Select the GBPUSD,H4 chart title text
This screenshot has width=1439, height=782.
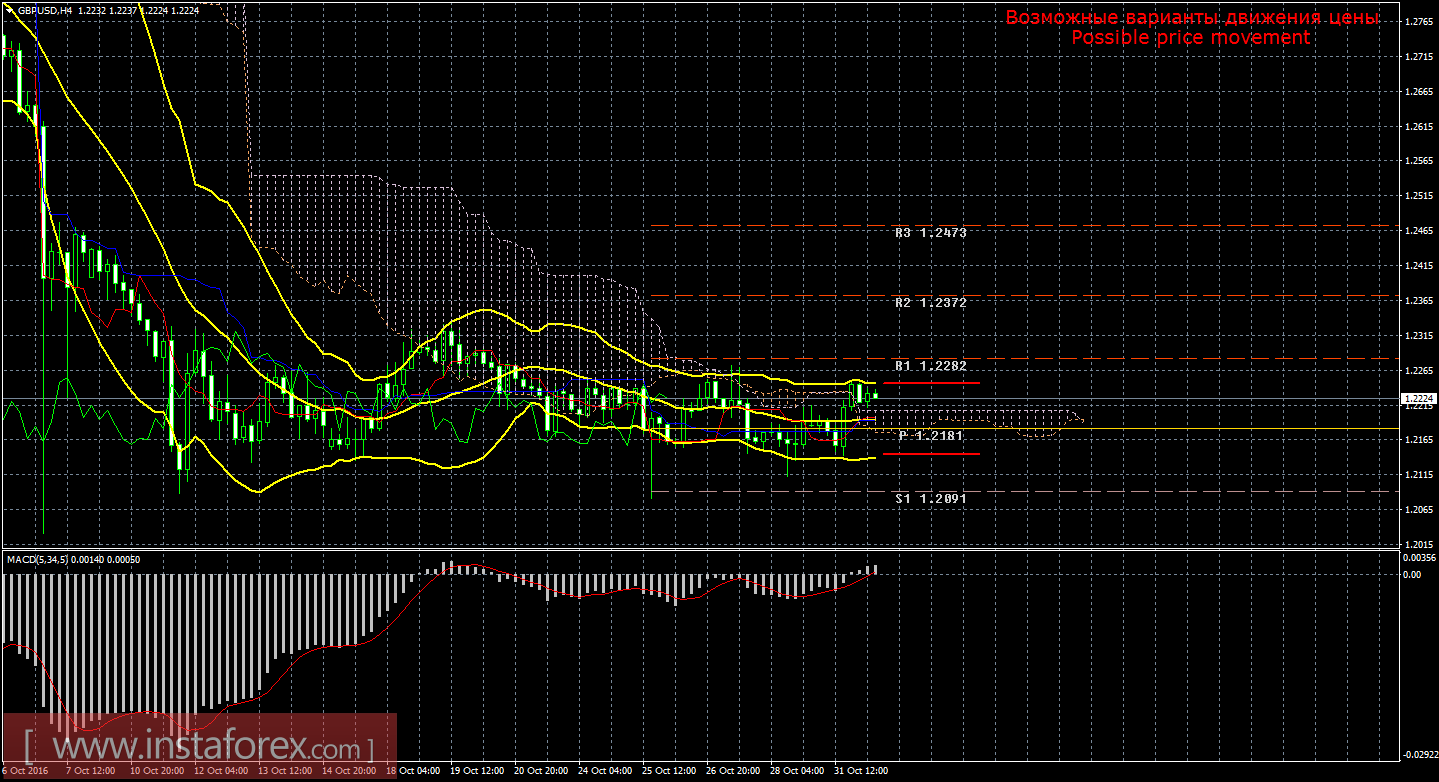pyautogui.click(x=44, y=10)
